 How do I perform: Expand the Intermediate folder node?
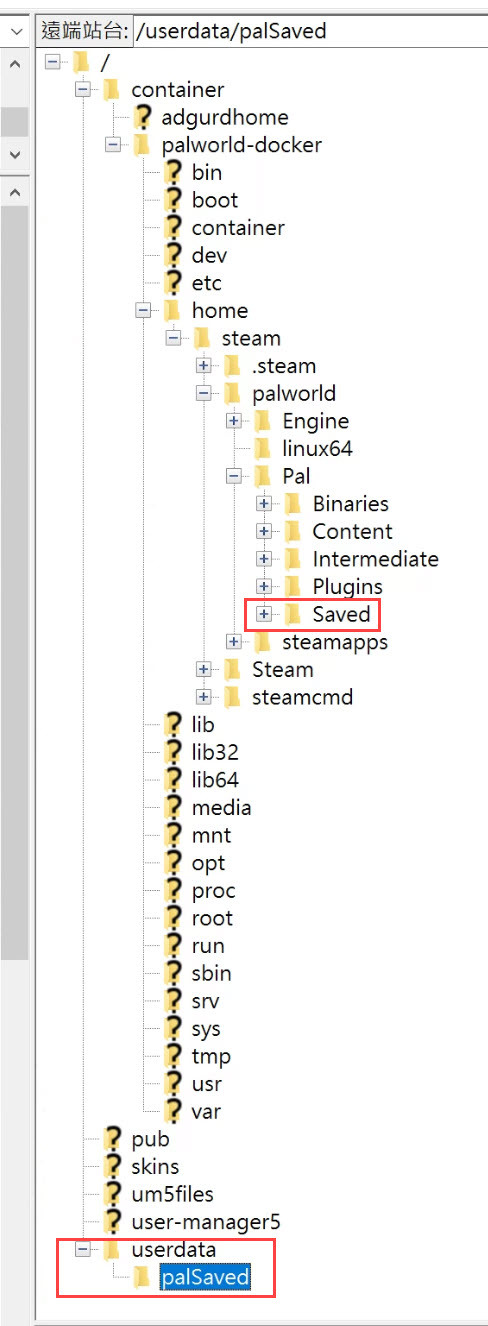click(263, 559)
